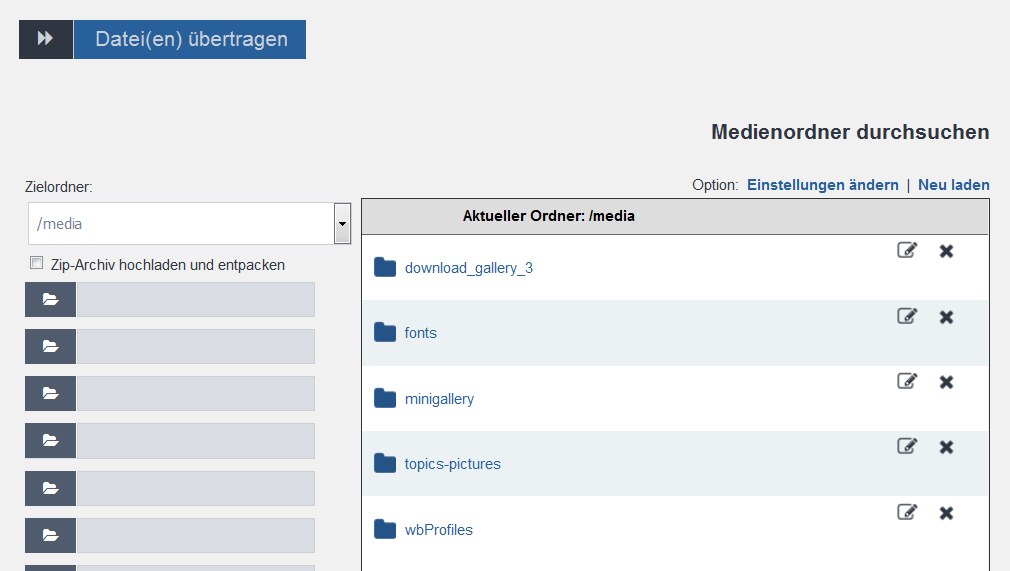Image resolution: width=1010 pixels, height=571 pixels.
Task: Rename the download_gallery_3 folder via edit icon
Action: coord(907,250)
